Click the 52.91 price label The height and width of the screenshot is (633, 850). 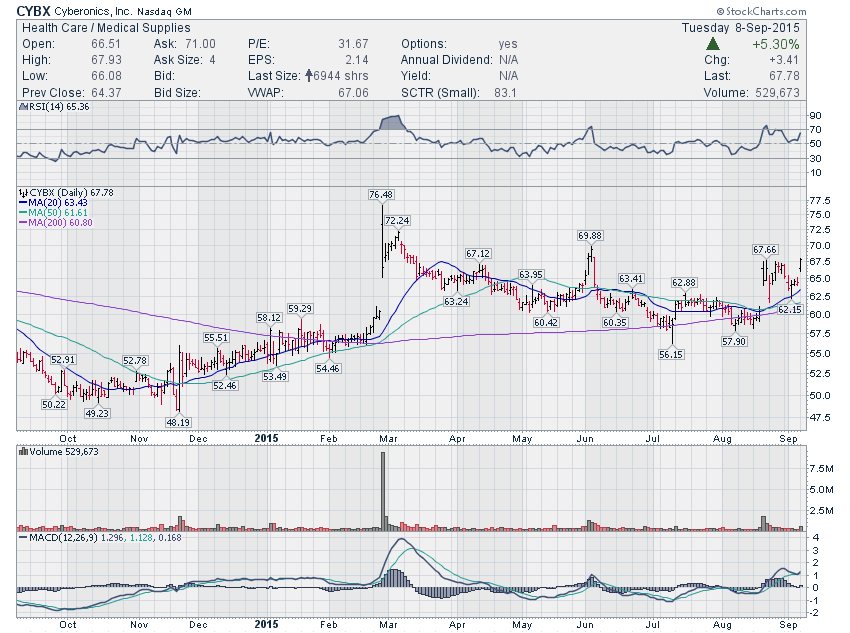63,360
